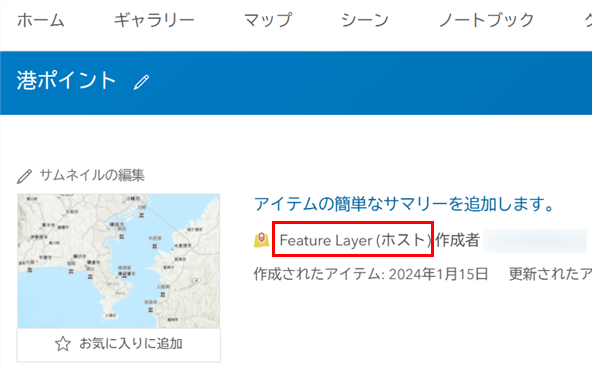Viewport: 592px width, 369px height.
Task: Select マップ in the navigation bar
Action: click(268, 20)
